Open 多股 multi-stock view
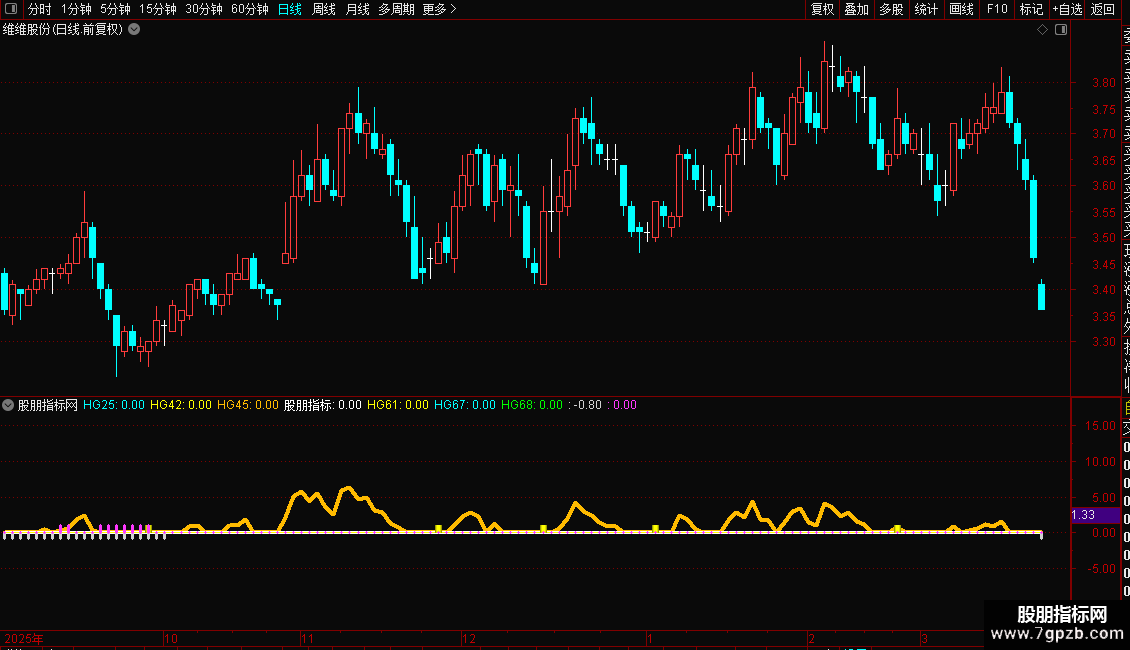The height and width of the screenshot is (650, 1130). click(x=891, y=9)
